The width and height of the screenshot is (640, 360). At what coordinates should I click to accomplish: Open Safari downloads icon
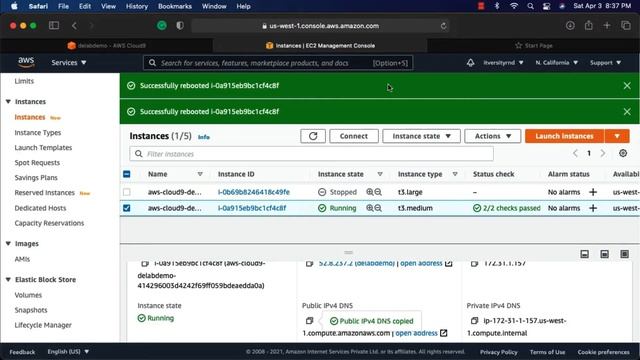pyautogui.click(x=570, y=25)
